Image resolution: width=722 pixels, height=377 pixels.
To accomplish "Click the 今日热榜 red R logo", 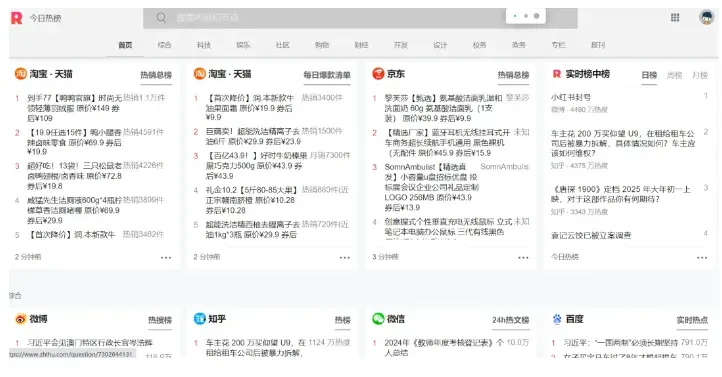I will tap(17, 18).
